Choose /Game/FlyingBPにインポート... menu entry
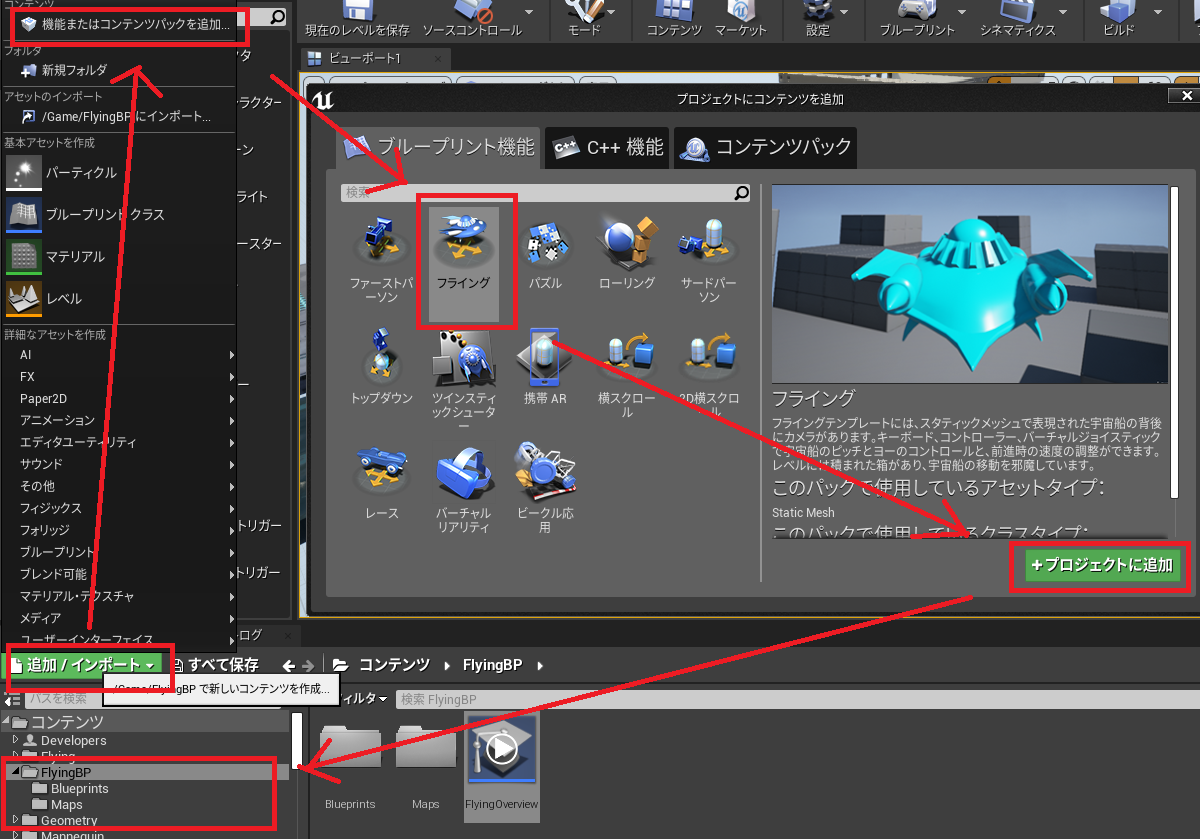Viewport: 1200px width, 839px height. tap(118, 117)
